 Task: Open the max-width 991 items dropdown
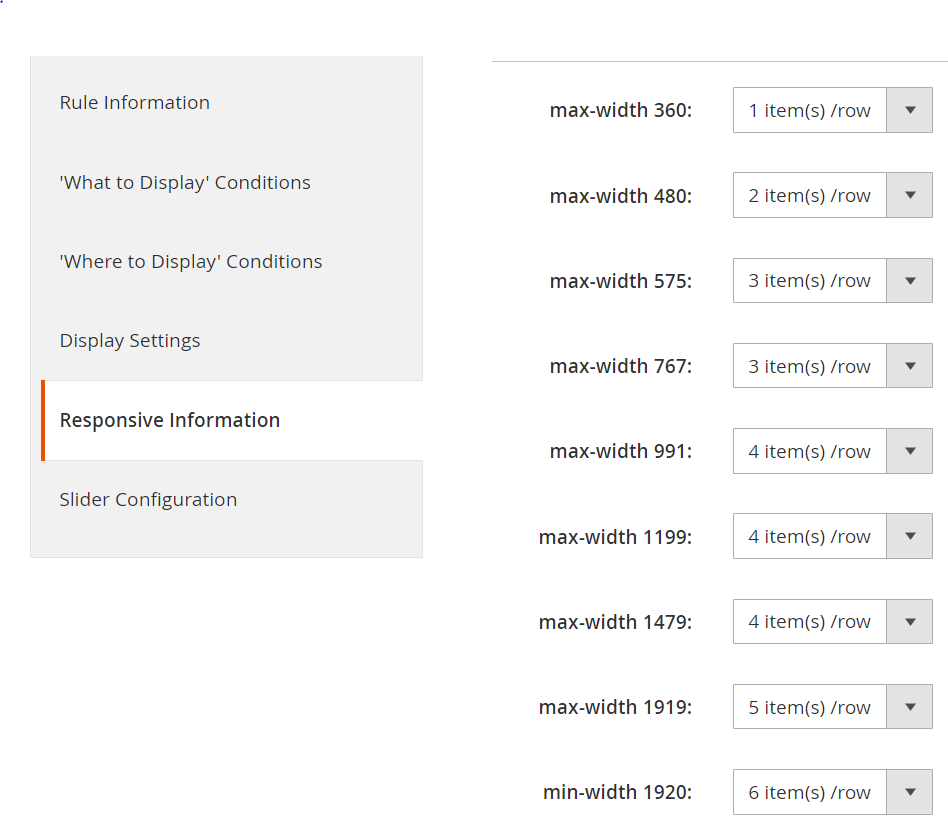click(x=832, y=452)
